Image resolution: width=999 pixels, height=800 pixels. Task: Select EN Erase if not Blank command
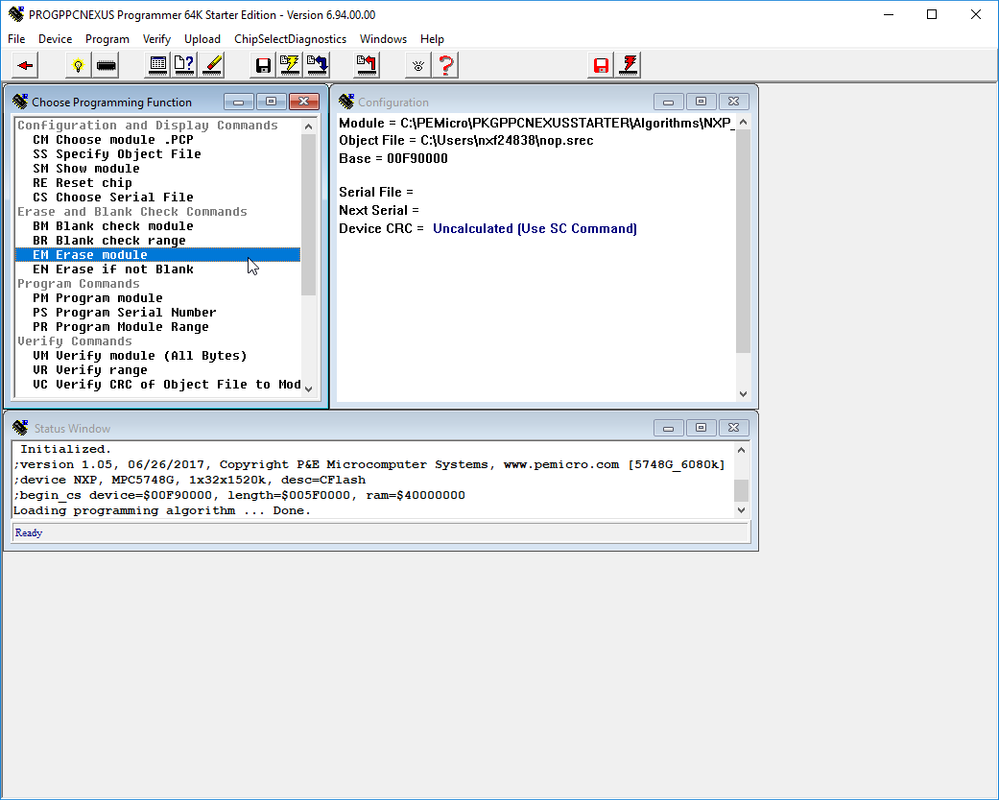[157, 269]
